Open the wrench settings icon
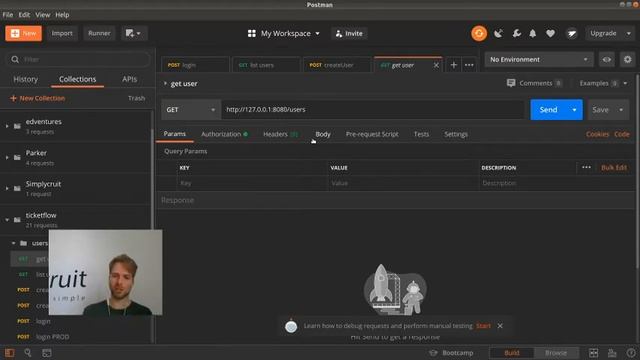This screenshot has width=640, height=360. pyautogui.click(x=516, y=33)
